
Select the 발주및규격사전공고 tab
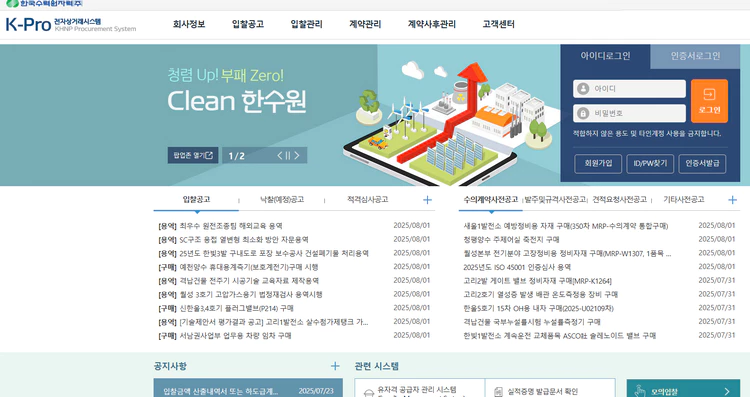coord(555,199)
